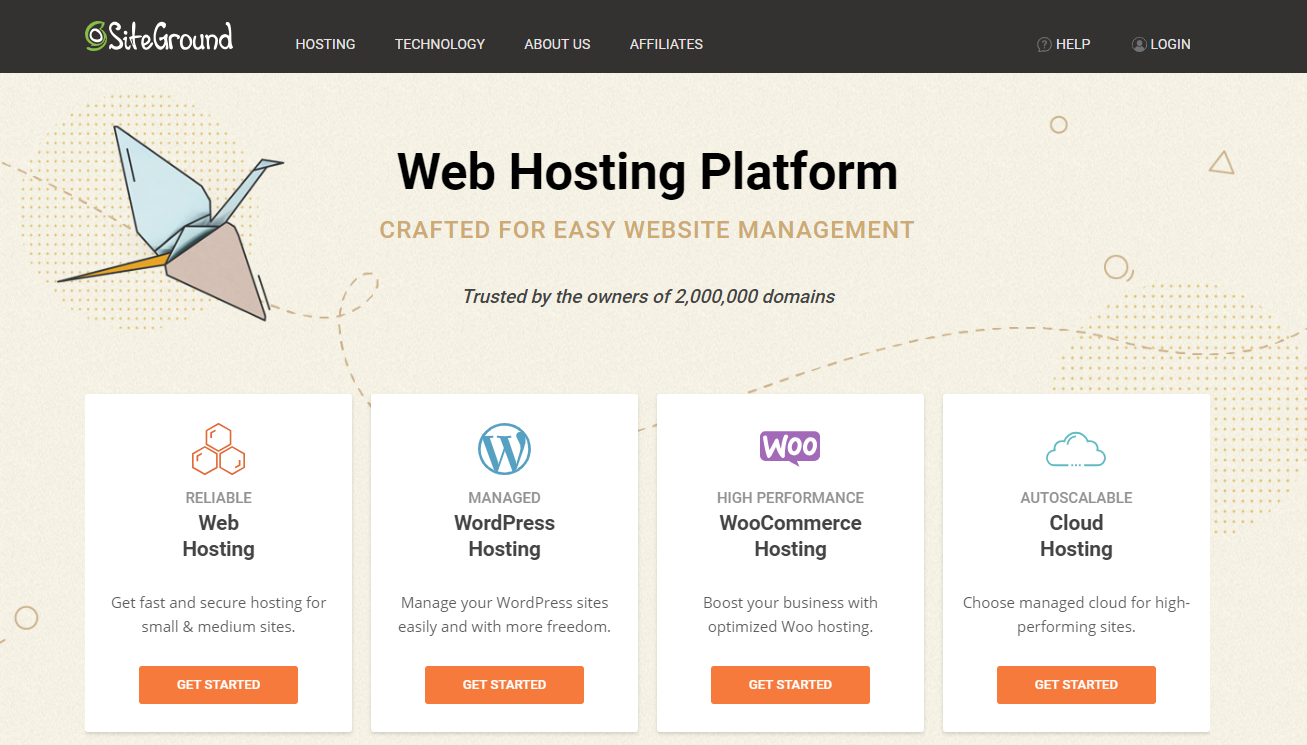Click the orange hexagons Web Hosting icon
The width and height of the screenshot is (1307, 745).
(218, 449)
